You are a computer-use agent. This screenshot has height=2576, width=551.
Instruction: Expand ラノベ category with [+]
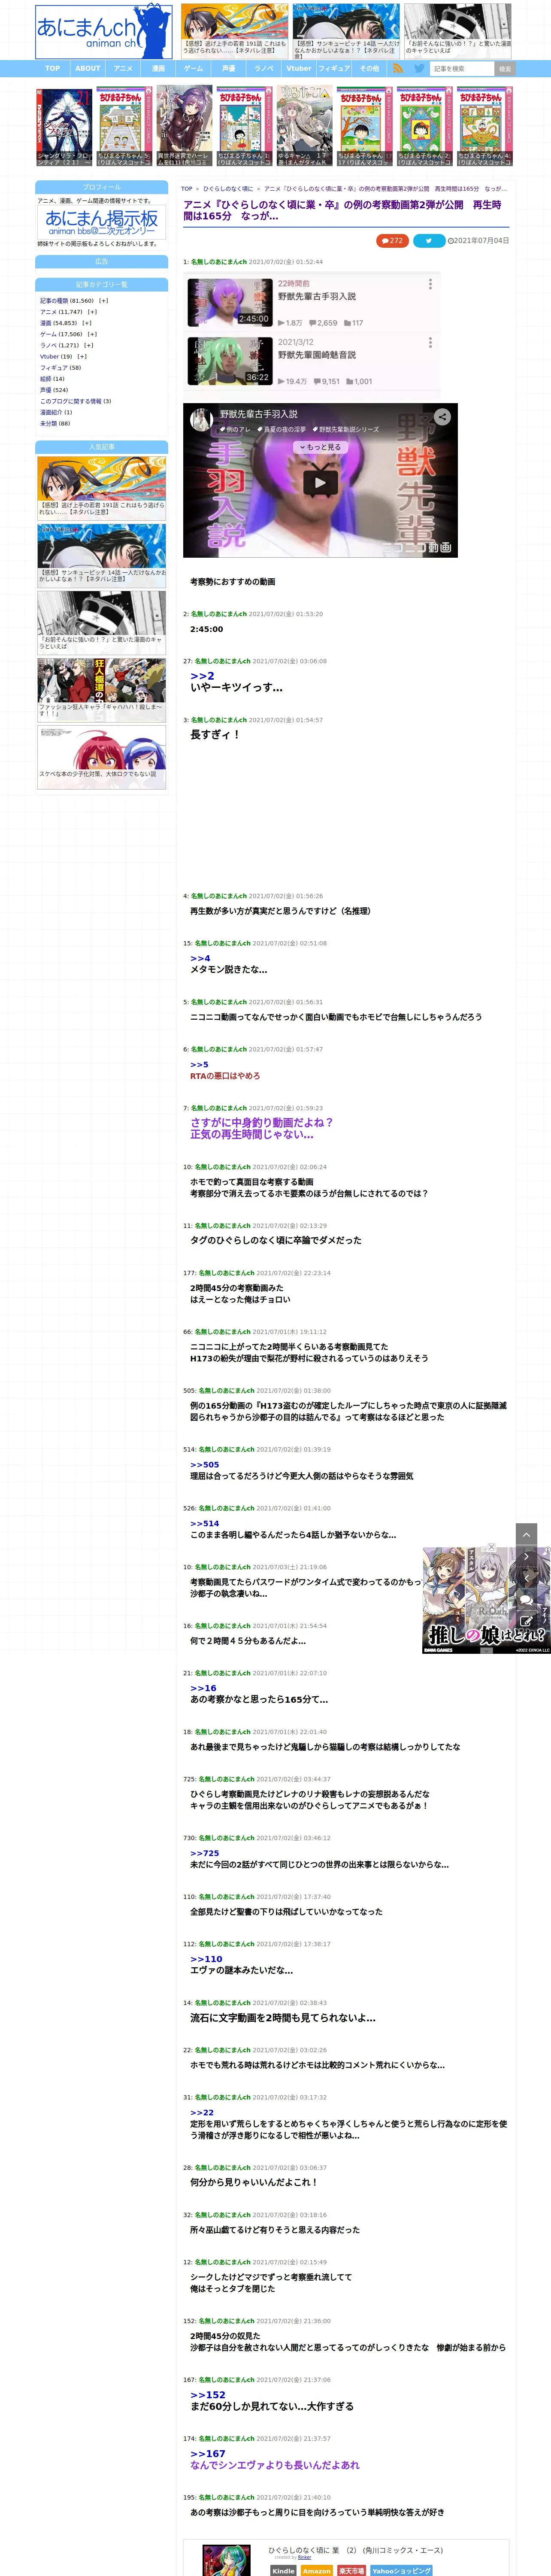pos(88,345)
